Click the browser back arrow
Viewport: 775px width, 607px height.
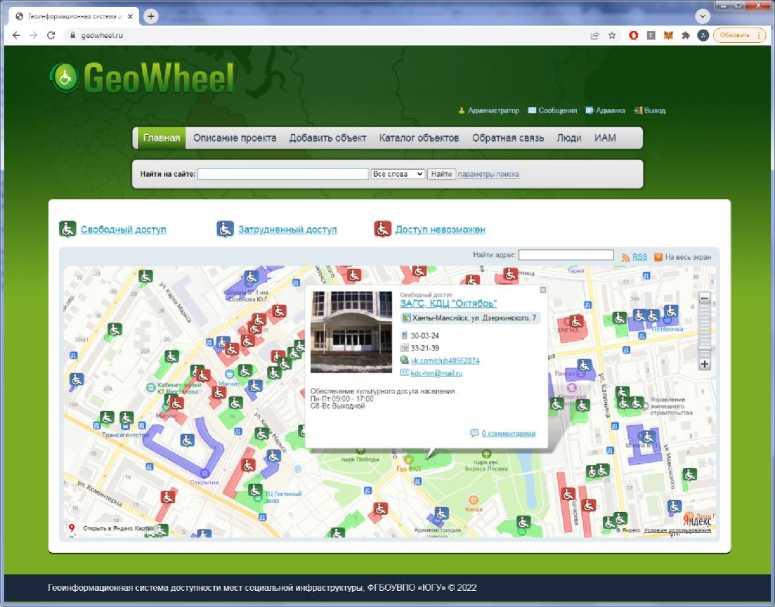16,36
